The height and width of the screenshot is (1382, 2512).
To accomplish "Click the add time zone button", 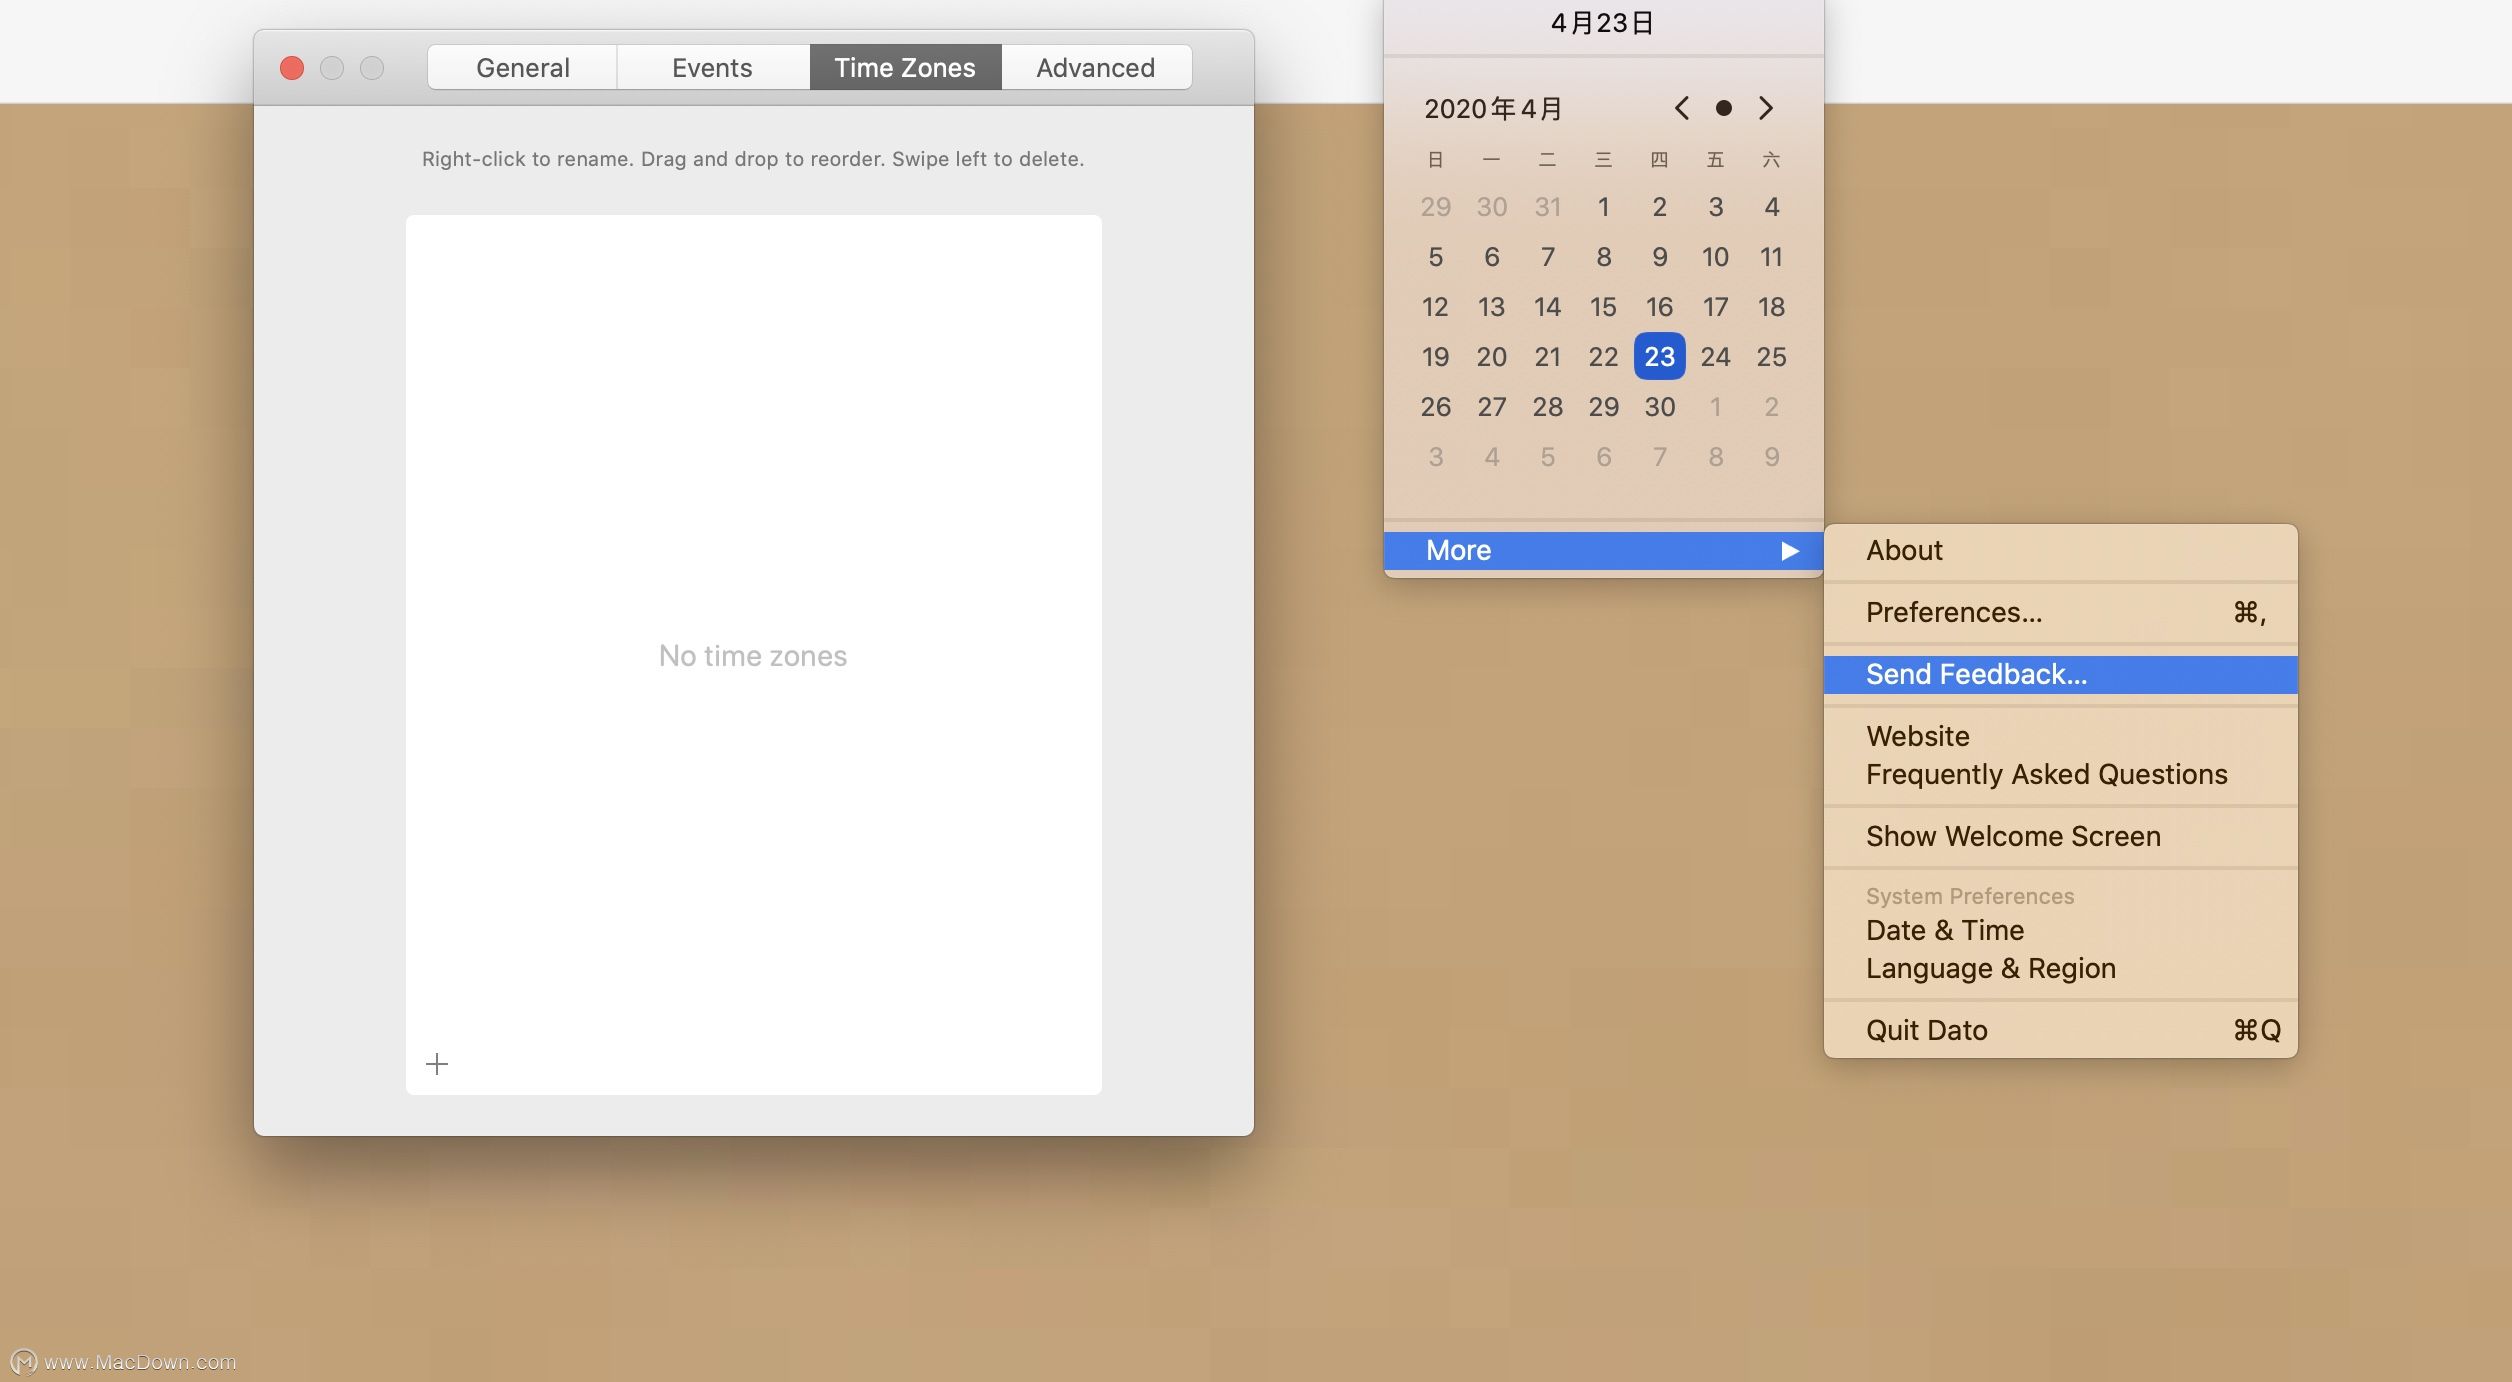I will [x=436, y=1064].
